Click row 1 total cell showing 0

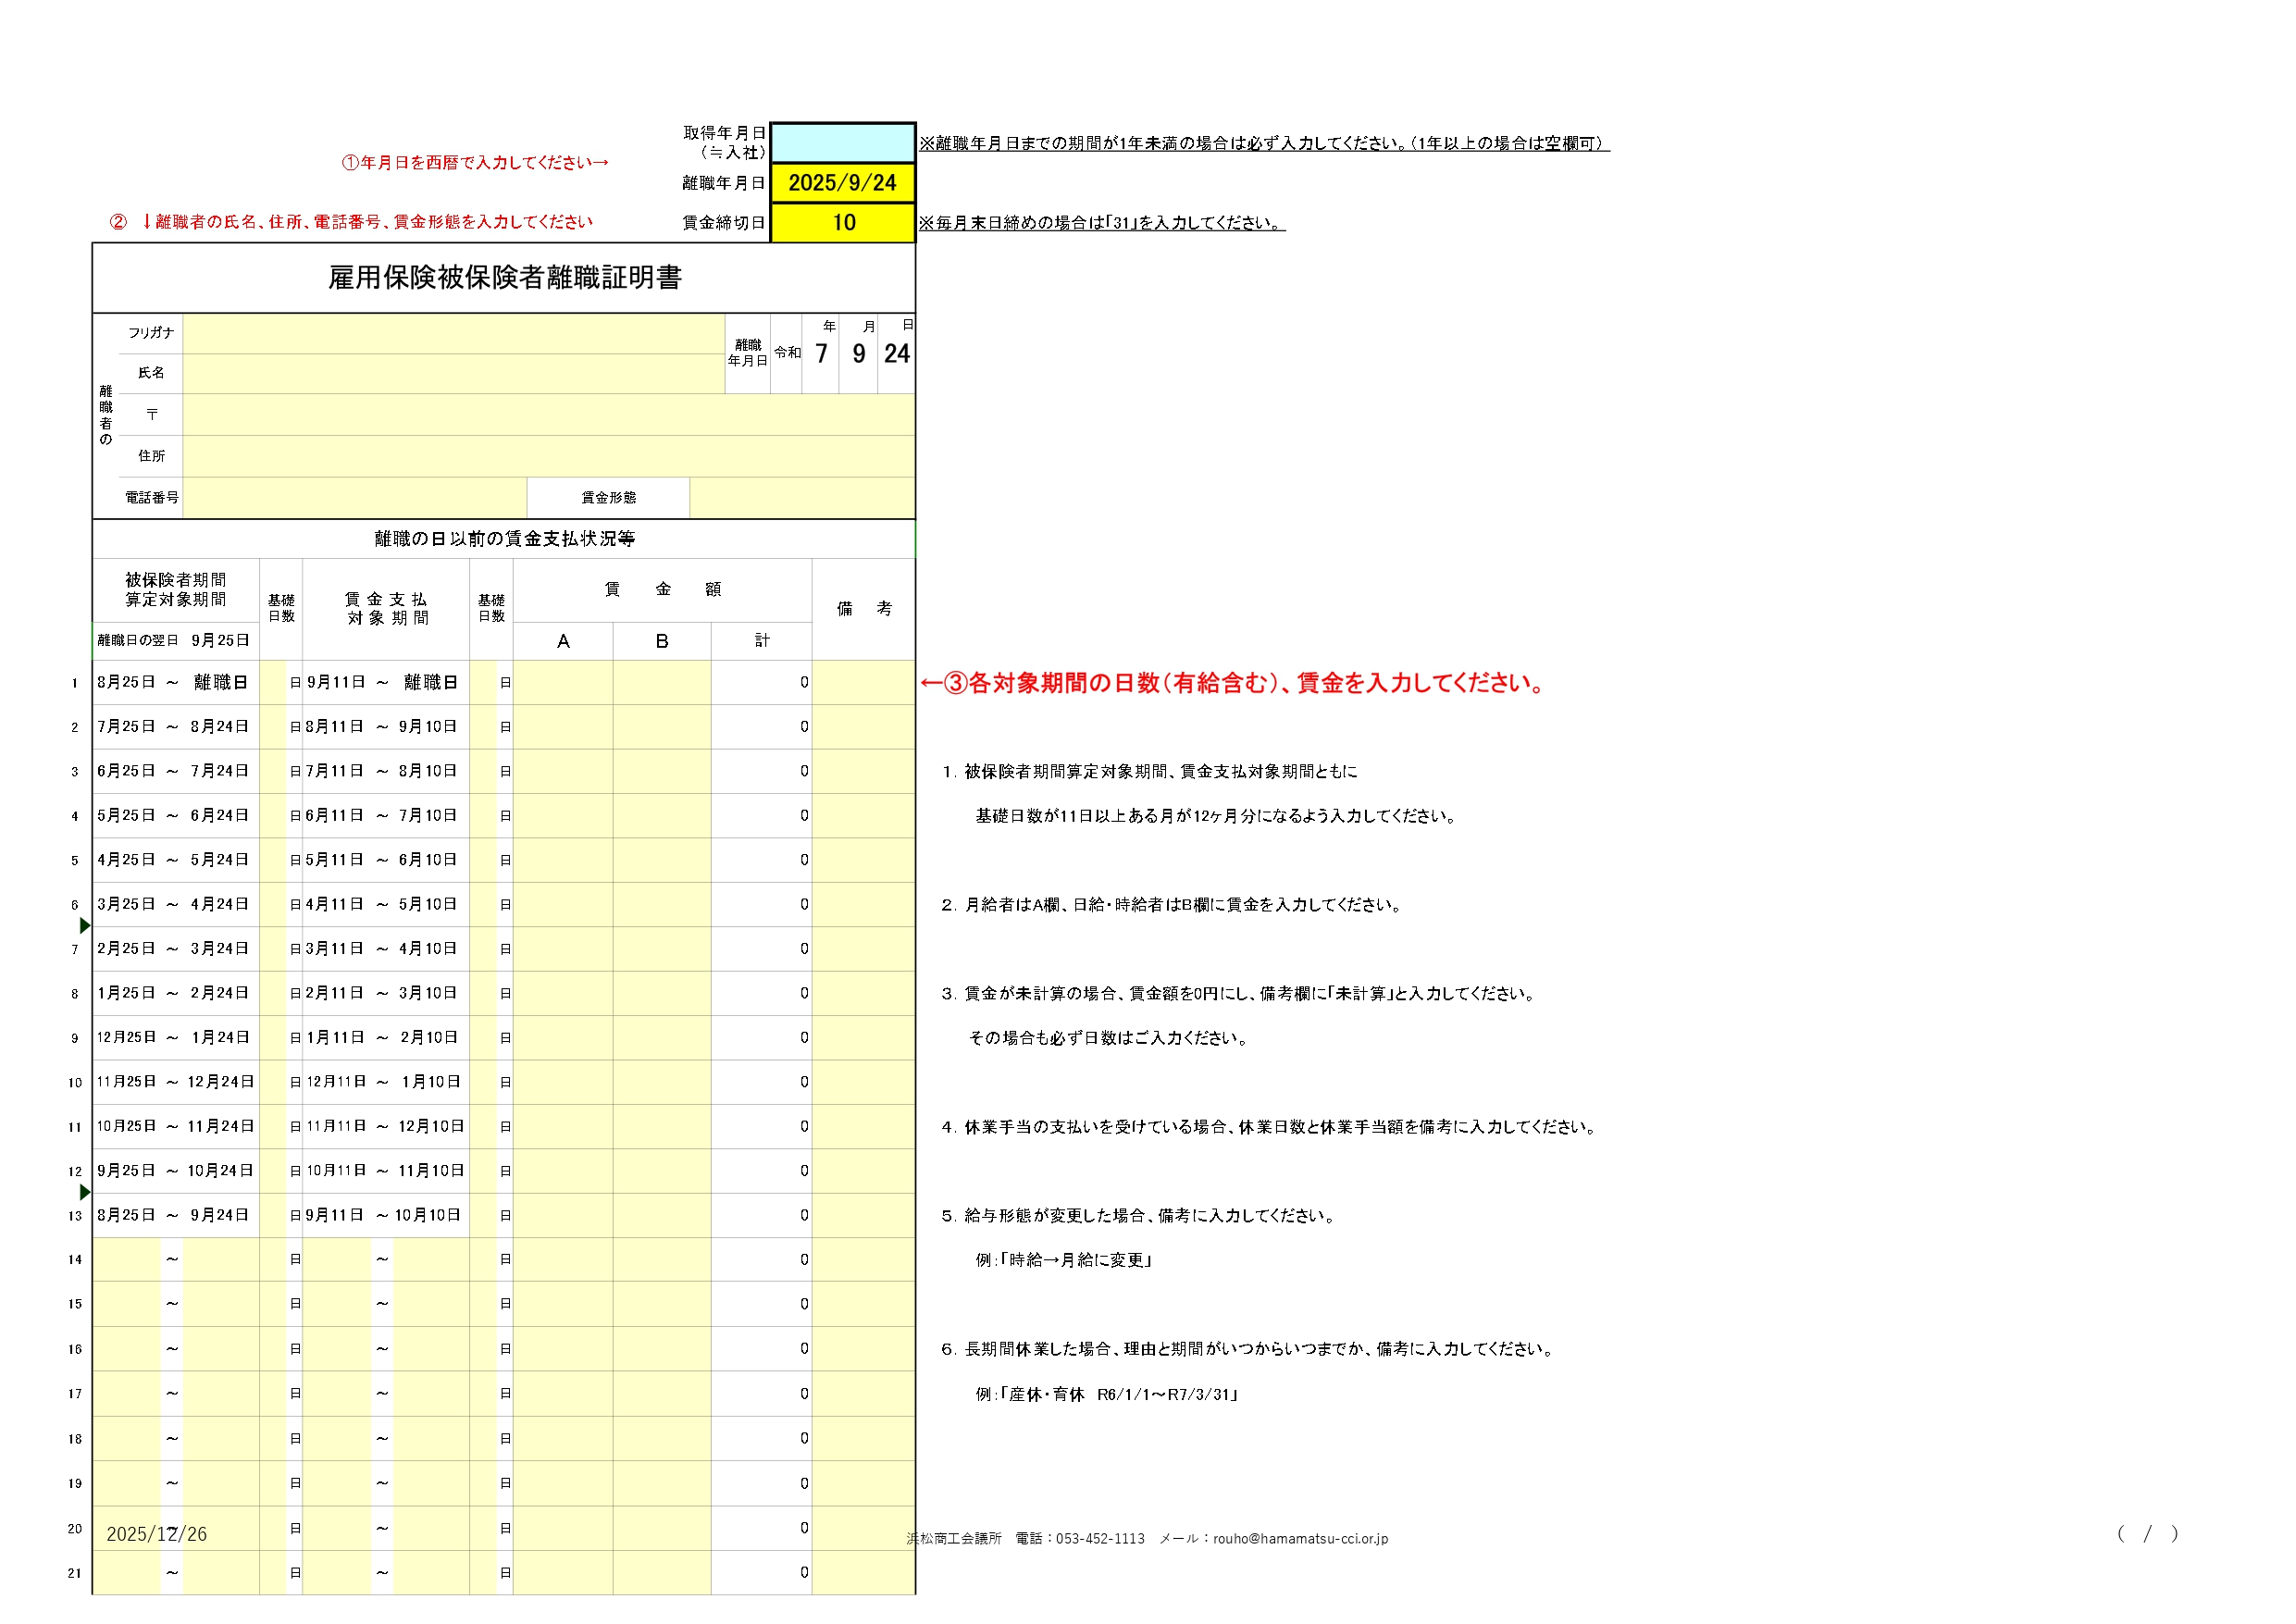761,682
